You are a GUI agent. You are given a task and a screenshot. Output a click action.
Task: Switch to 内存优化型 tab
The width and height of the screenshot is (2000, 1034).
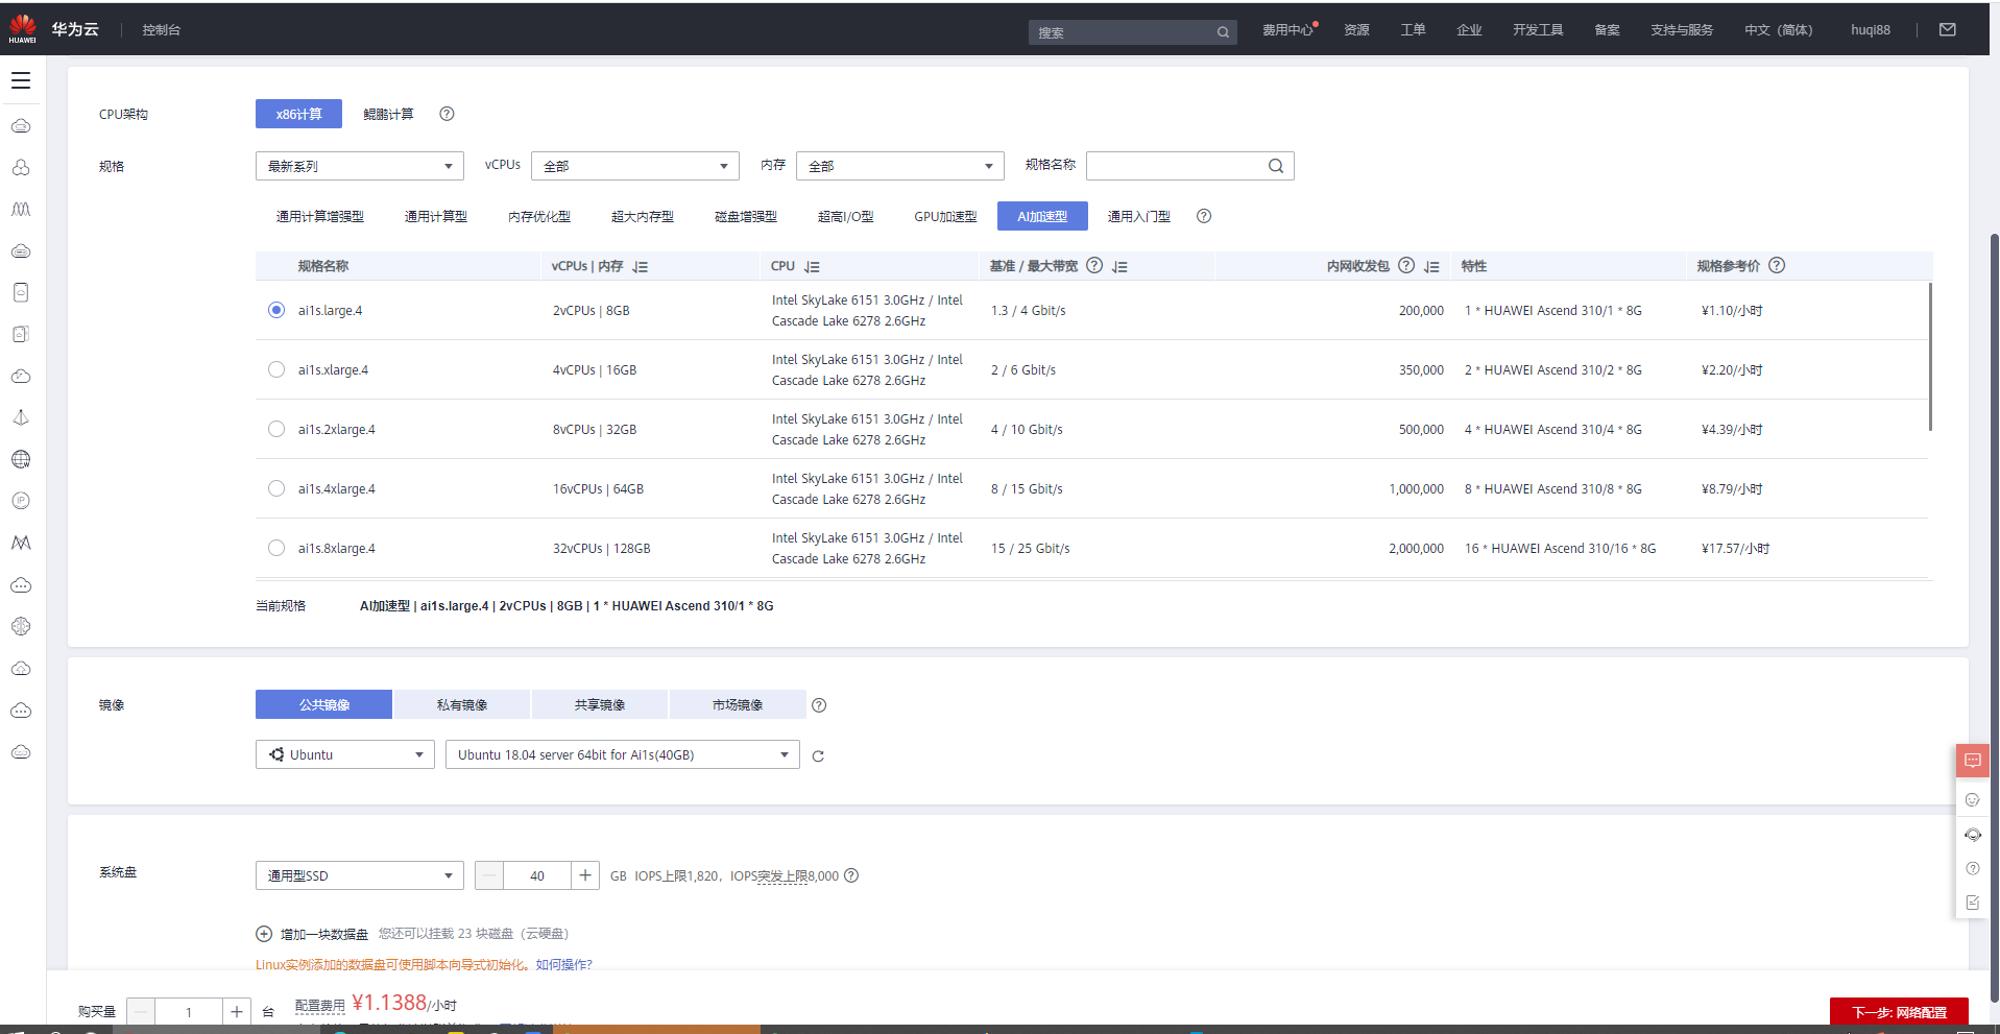coord(539,217)
